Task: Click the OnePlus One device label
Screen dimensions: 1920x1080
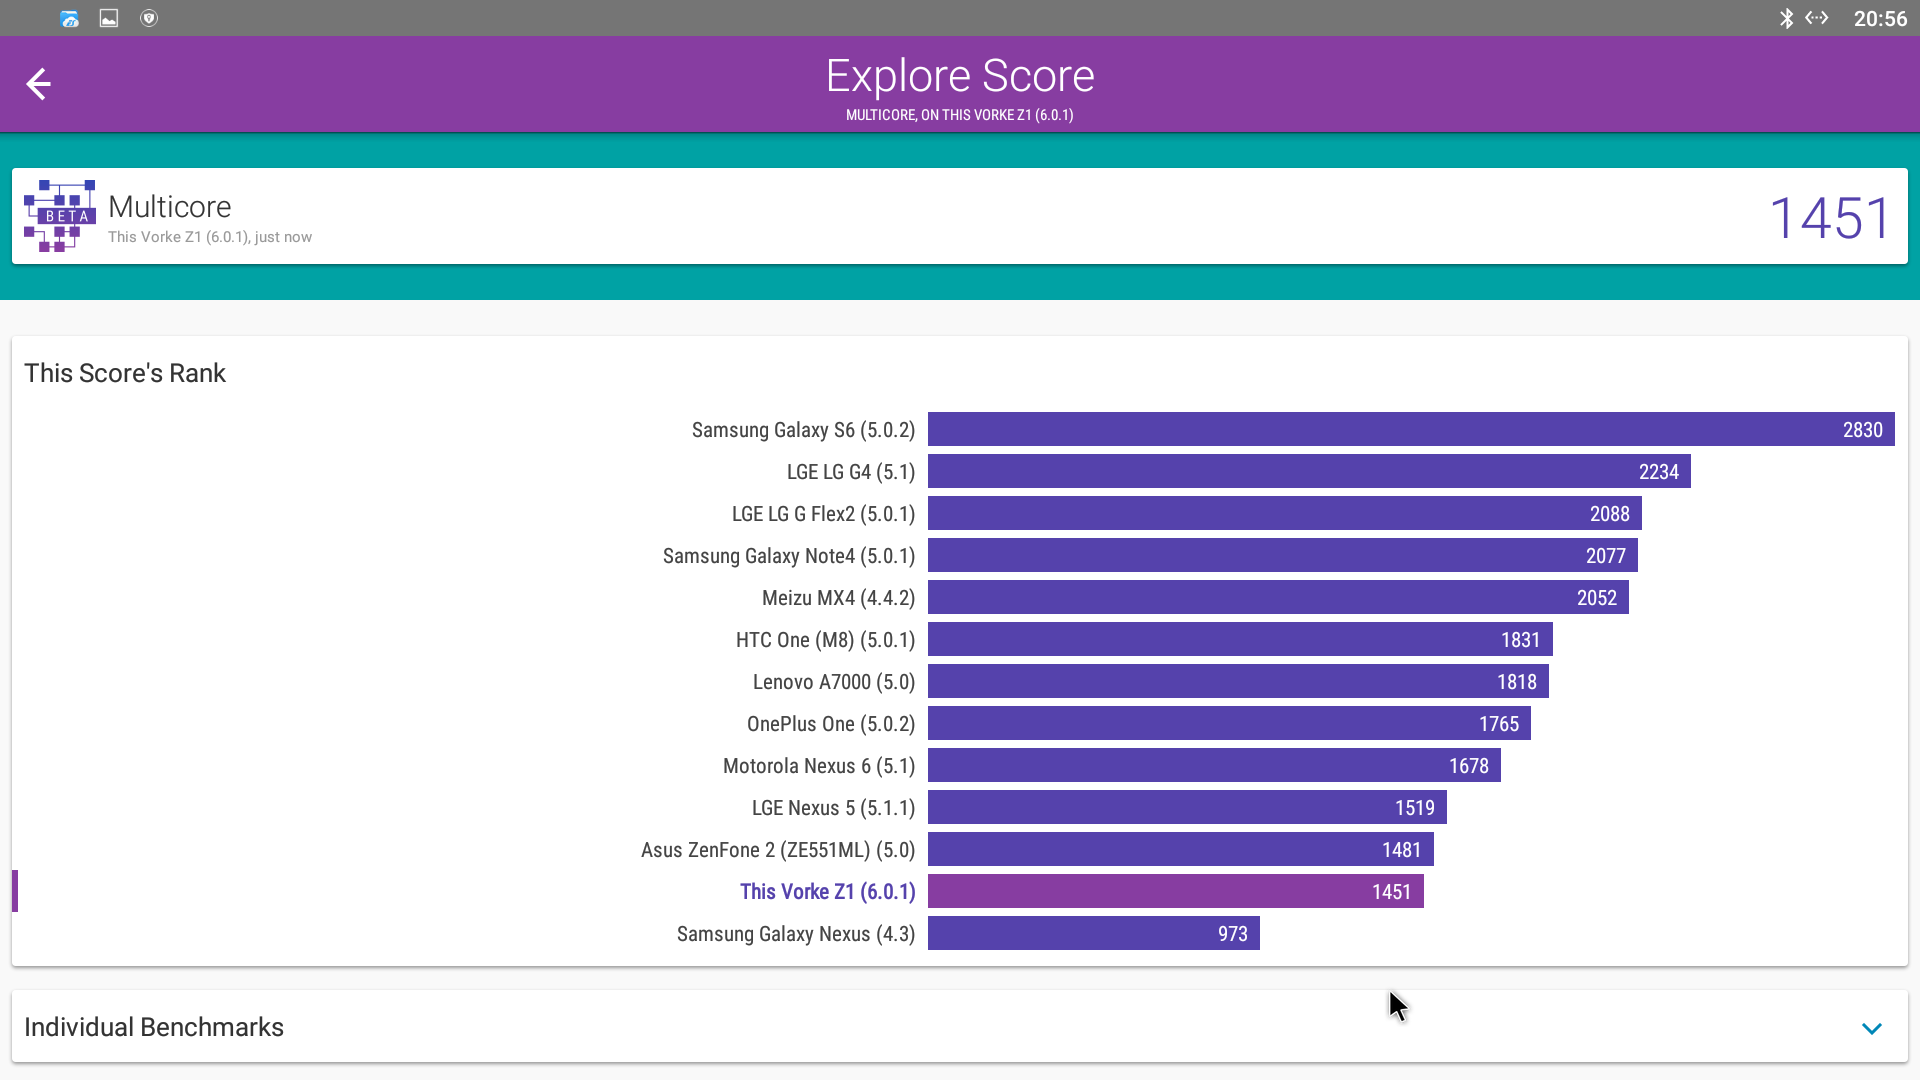Action: [x=830, y=724]
